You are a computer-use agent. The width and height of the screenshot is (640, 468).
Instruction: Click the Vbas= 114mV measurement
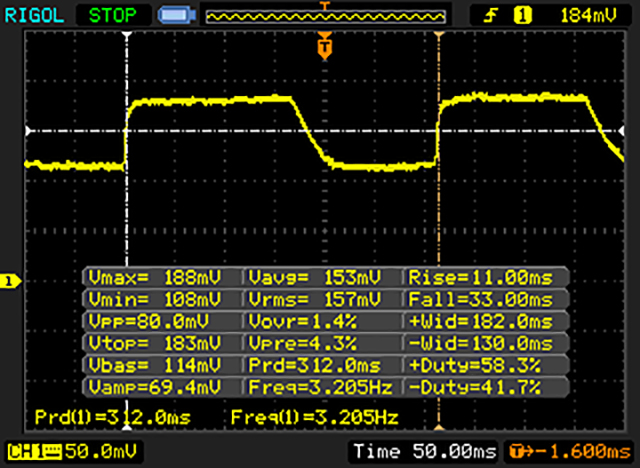155,365
